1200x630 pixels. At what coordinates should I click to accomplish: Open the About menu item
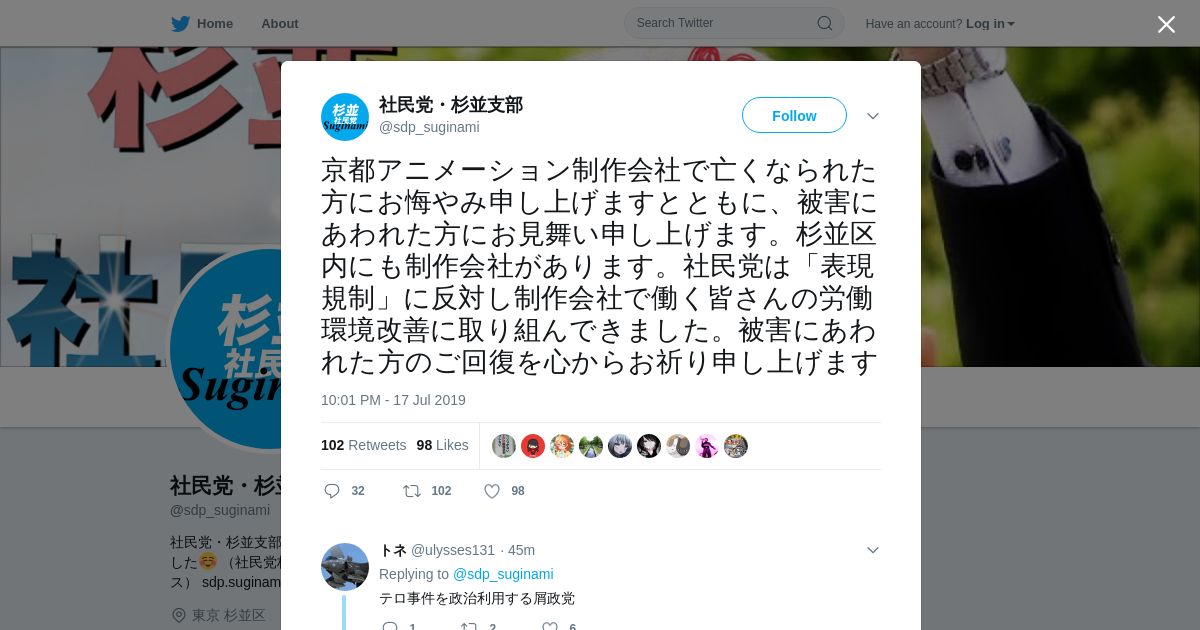click(x=279, y=24)
